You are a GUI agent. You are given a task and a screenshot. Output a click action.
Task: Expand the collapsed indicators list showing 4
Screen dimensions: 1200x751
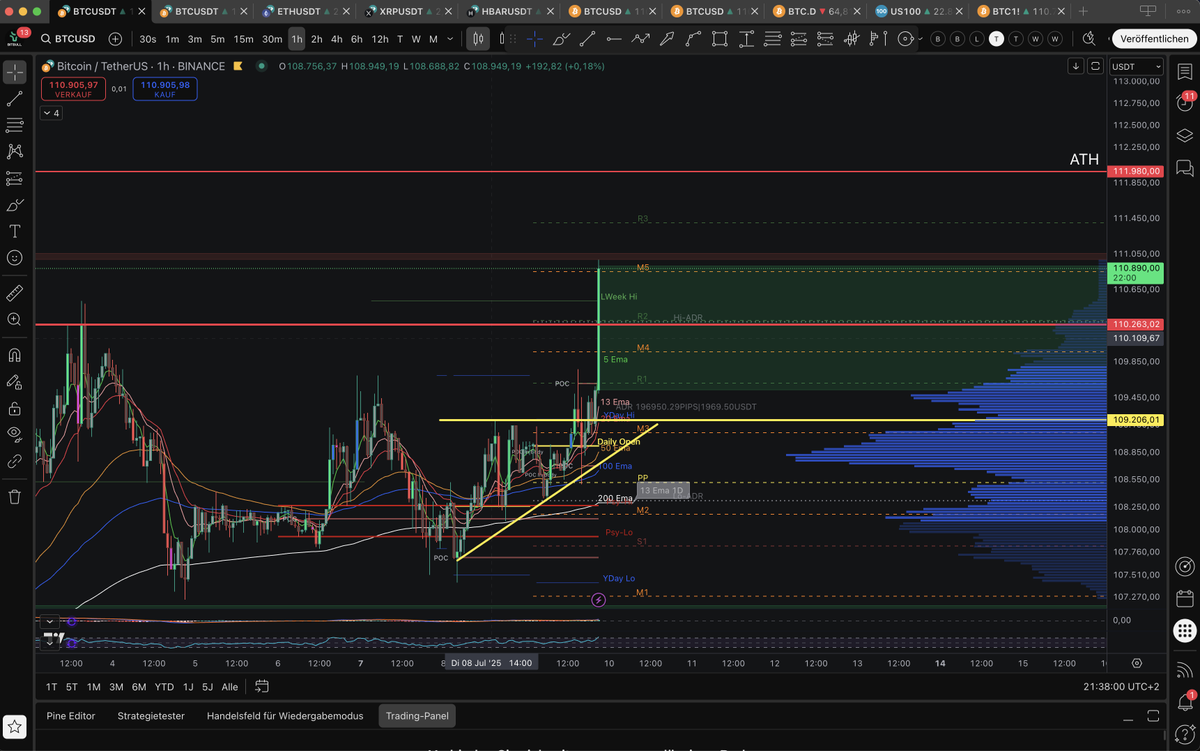pyautogui.click(x=51, y=113)
